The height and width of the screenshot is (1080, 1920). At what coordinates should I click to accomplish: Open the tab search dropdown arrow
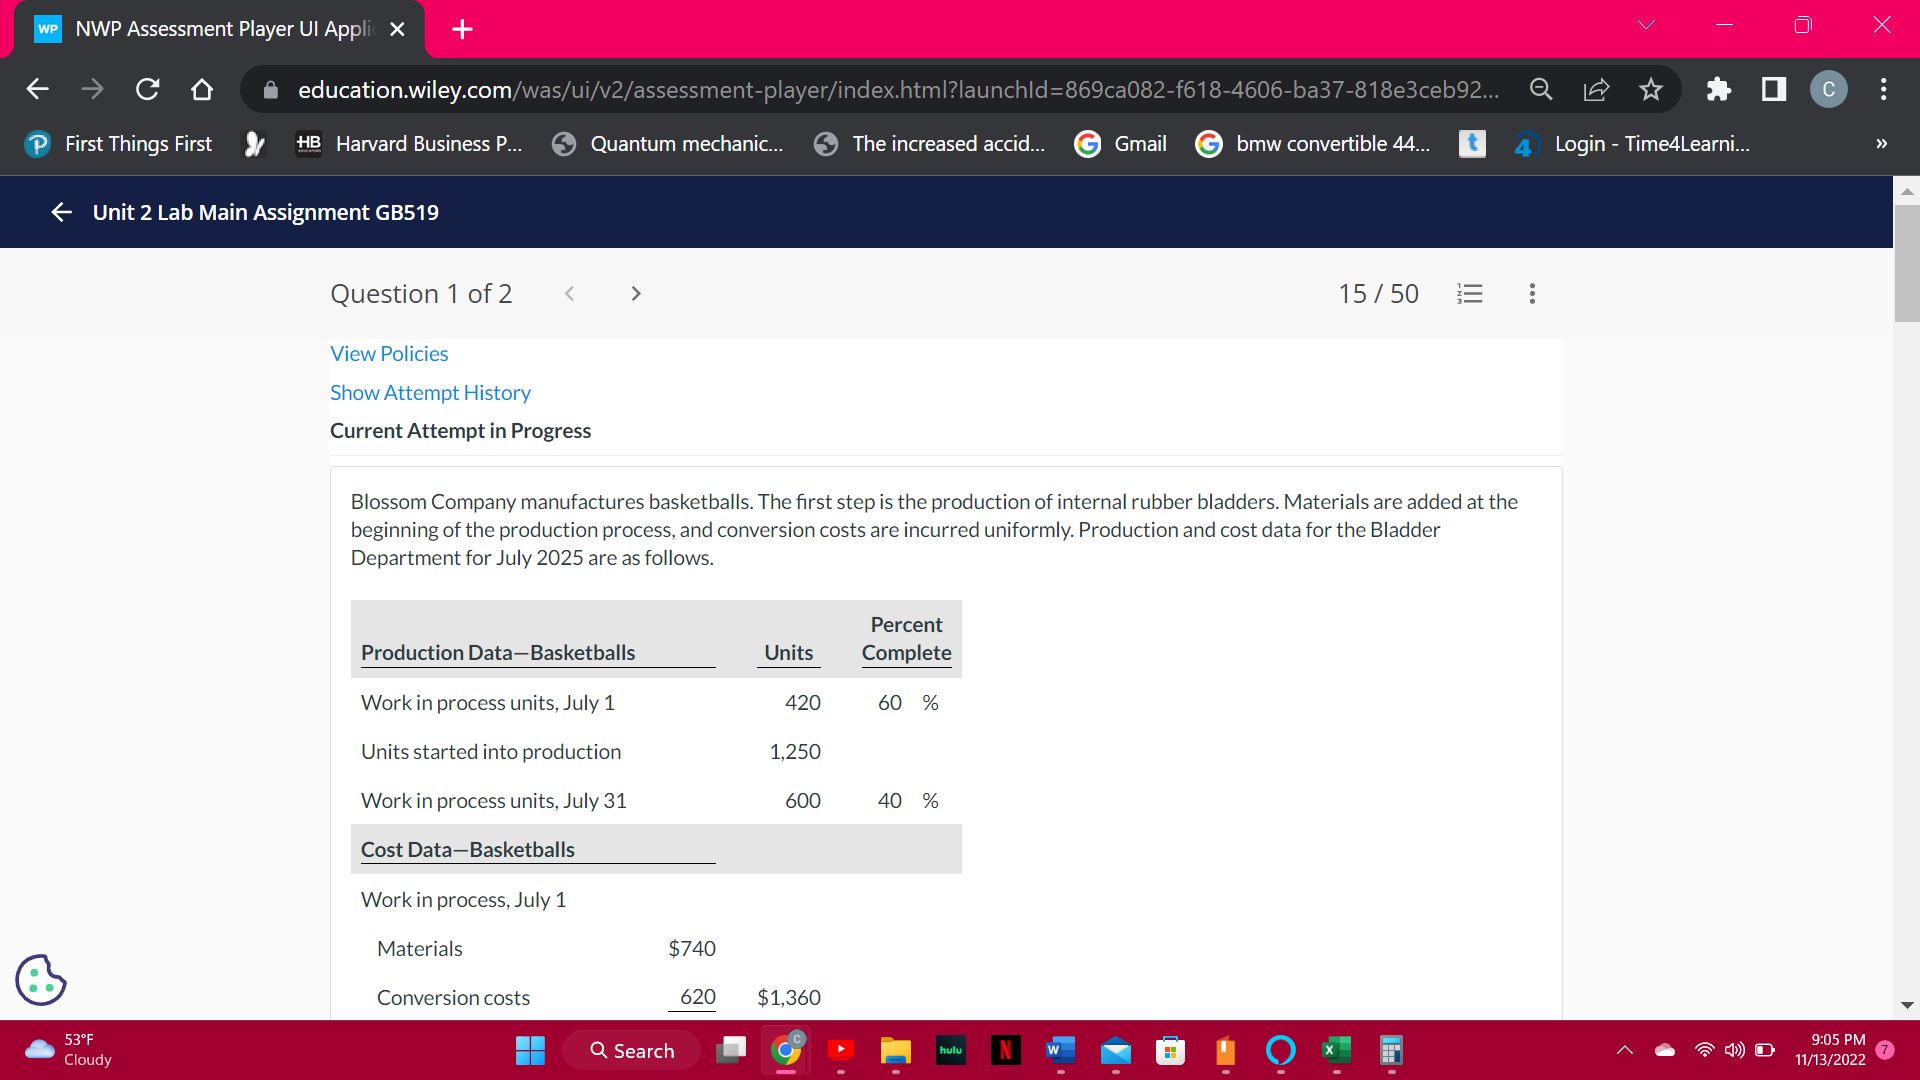(1646, 25)
